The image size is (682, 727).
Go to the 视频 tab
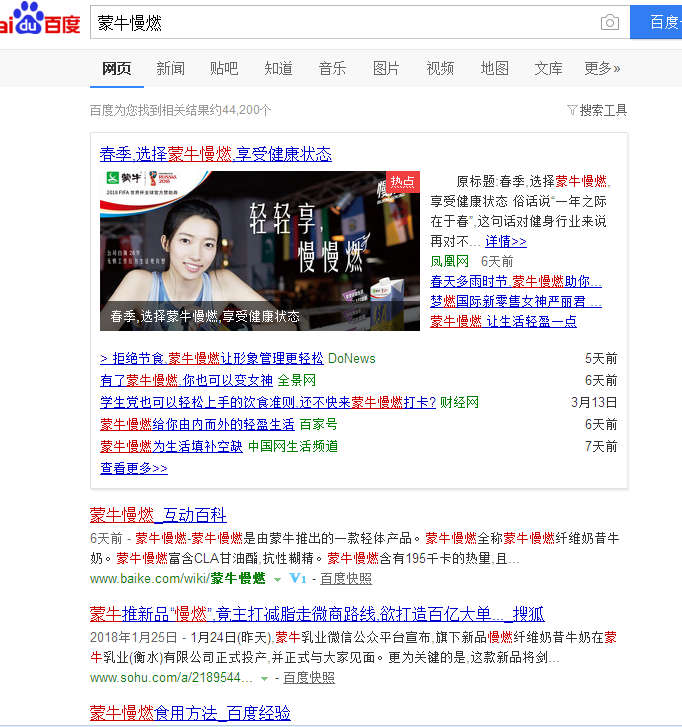[x=440, y=69]
